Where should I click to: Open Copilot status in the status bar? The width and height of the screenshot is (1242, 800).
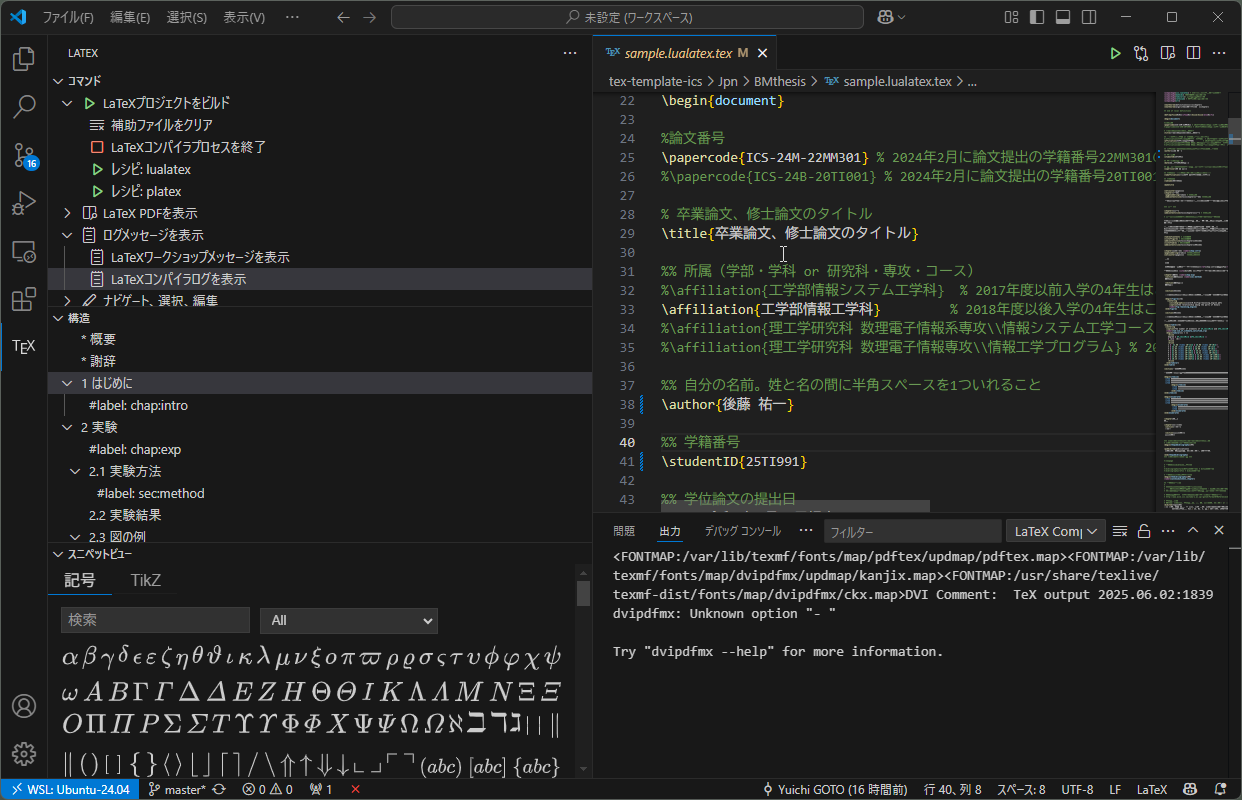(1191, 790)
